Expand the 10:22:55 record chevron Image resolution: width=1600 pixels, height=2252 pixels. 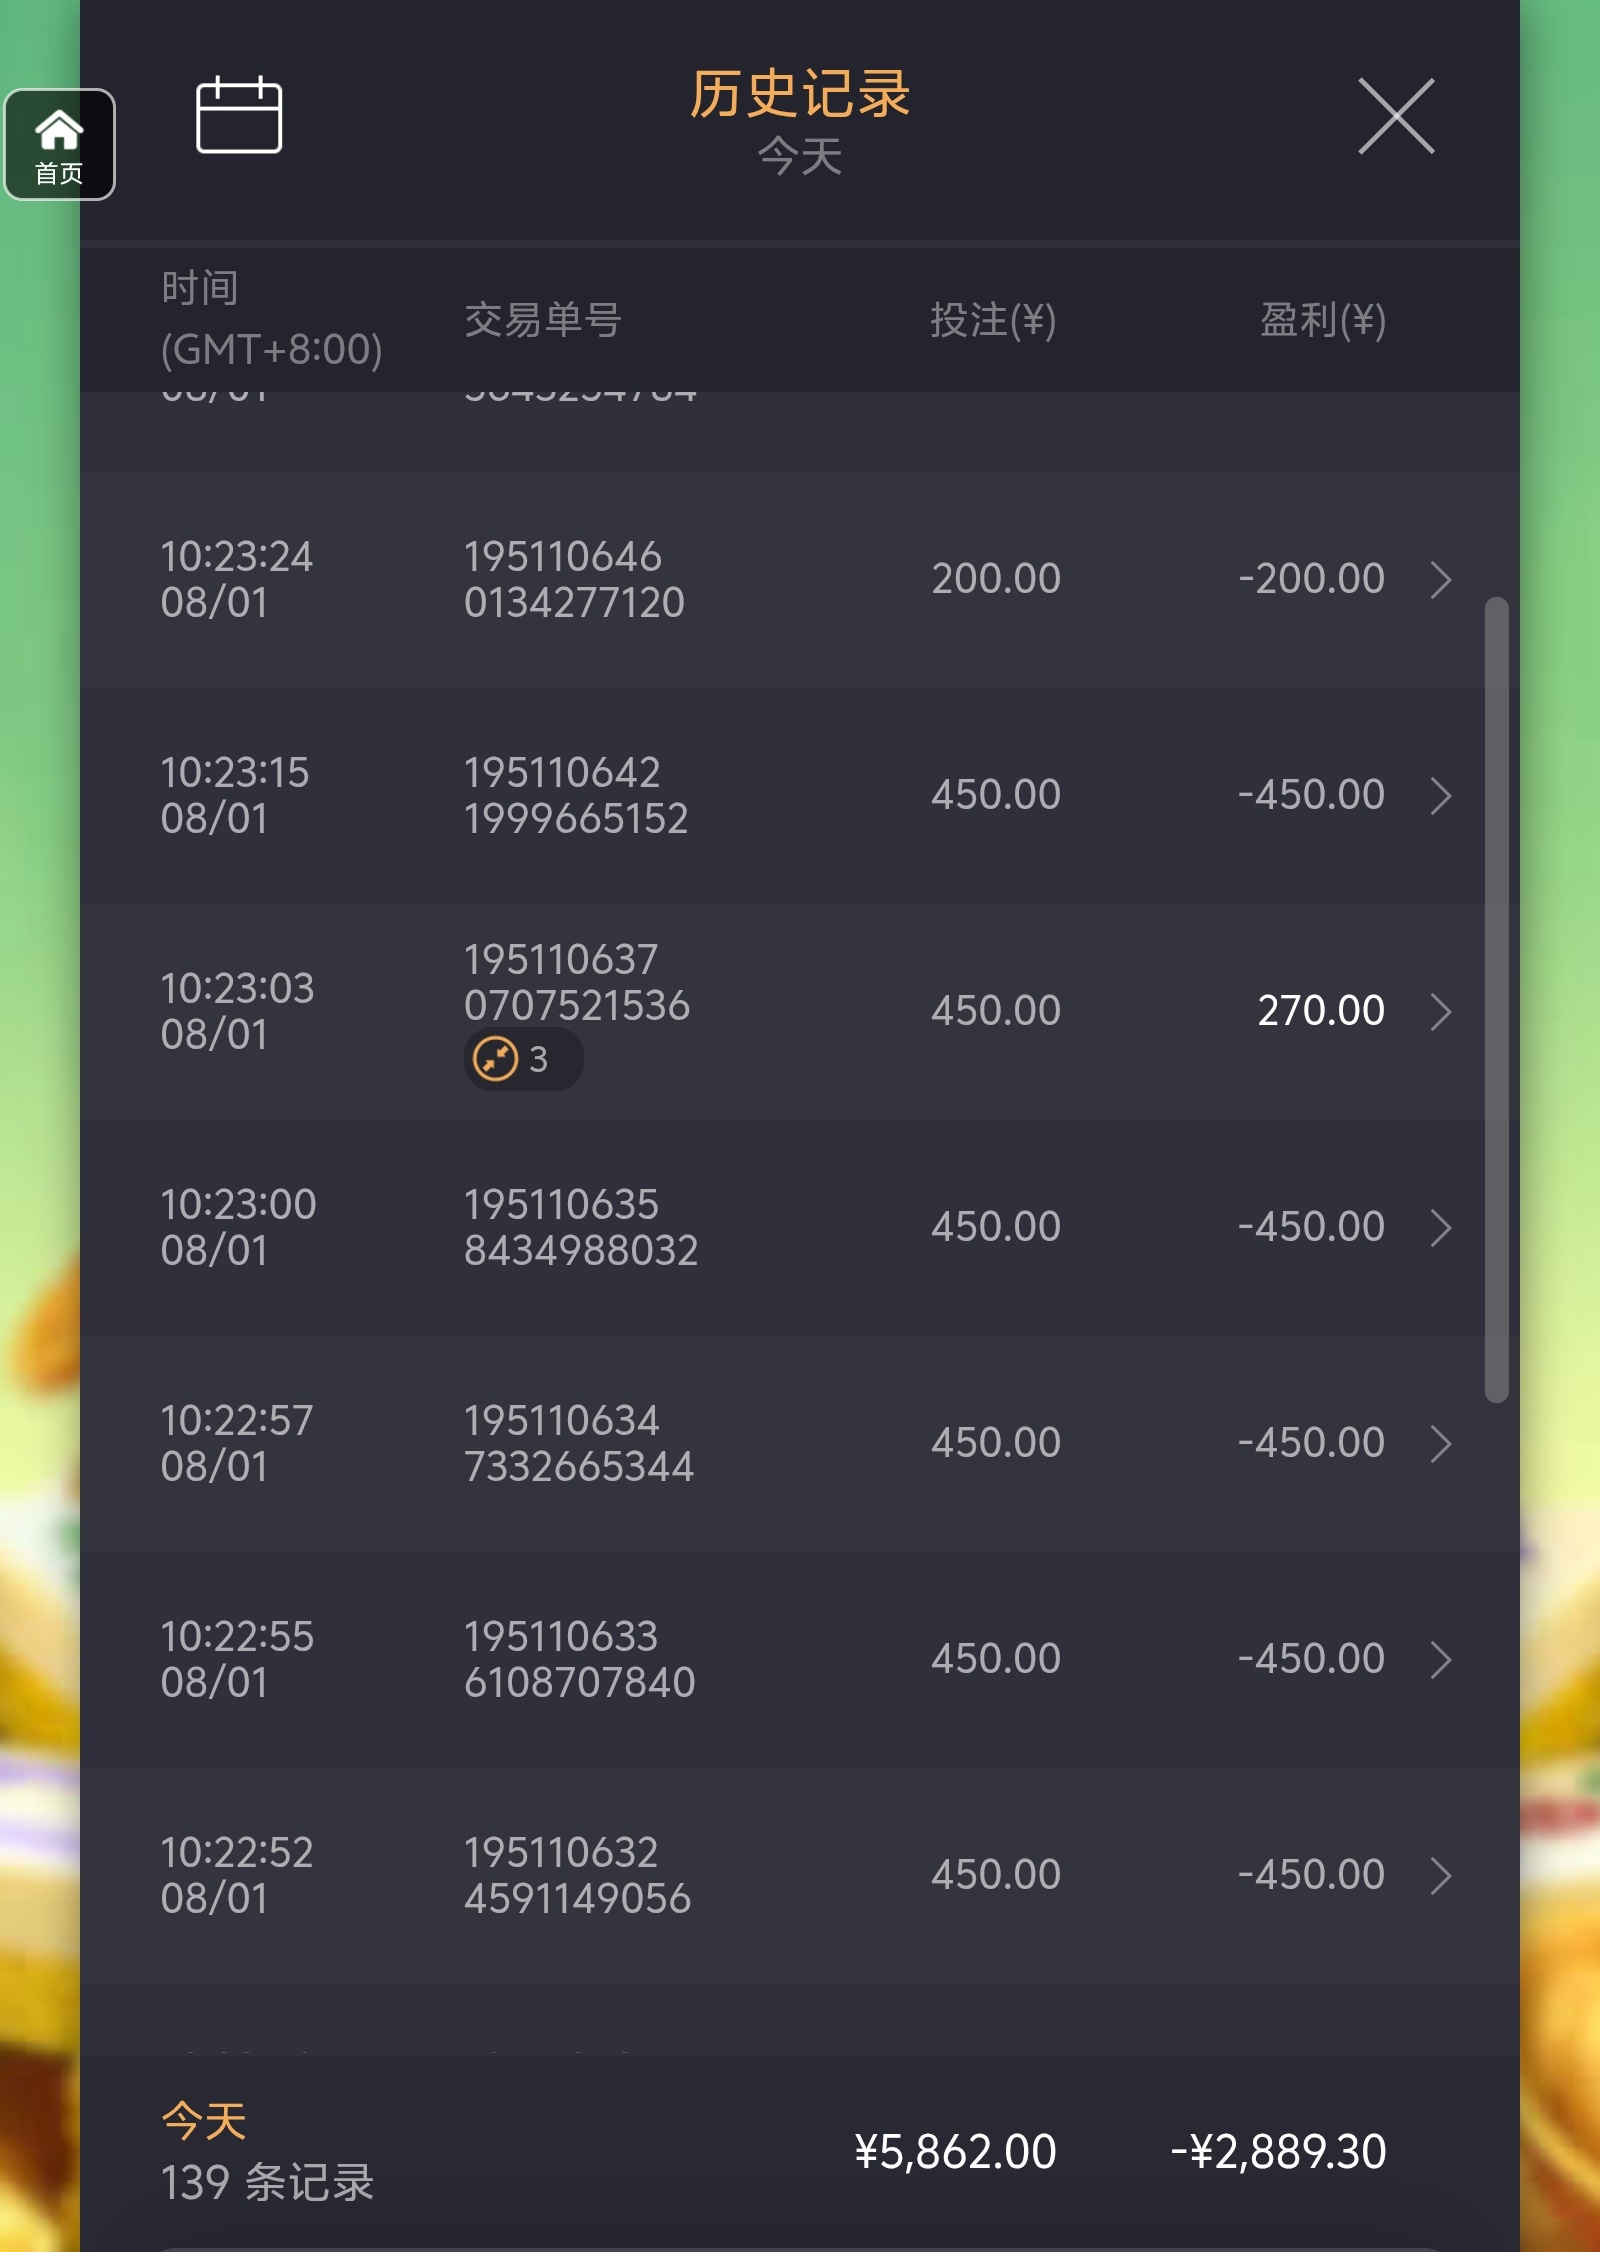click(1440, 1660)
